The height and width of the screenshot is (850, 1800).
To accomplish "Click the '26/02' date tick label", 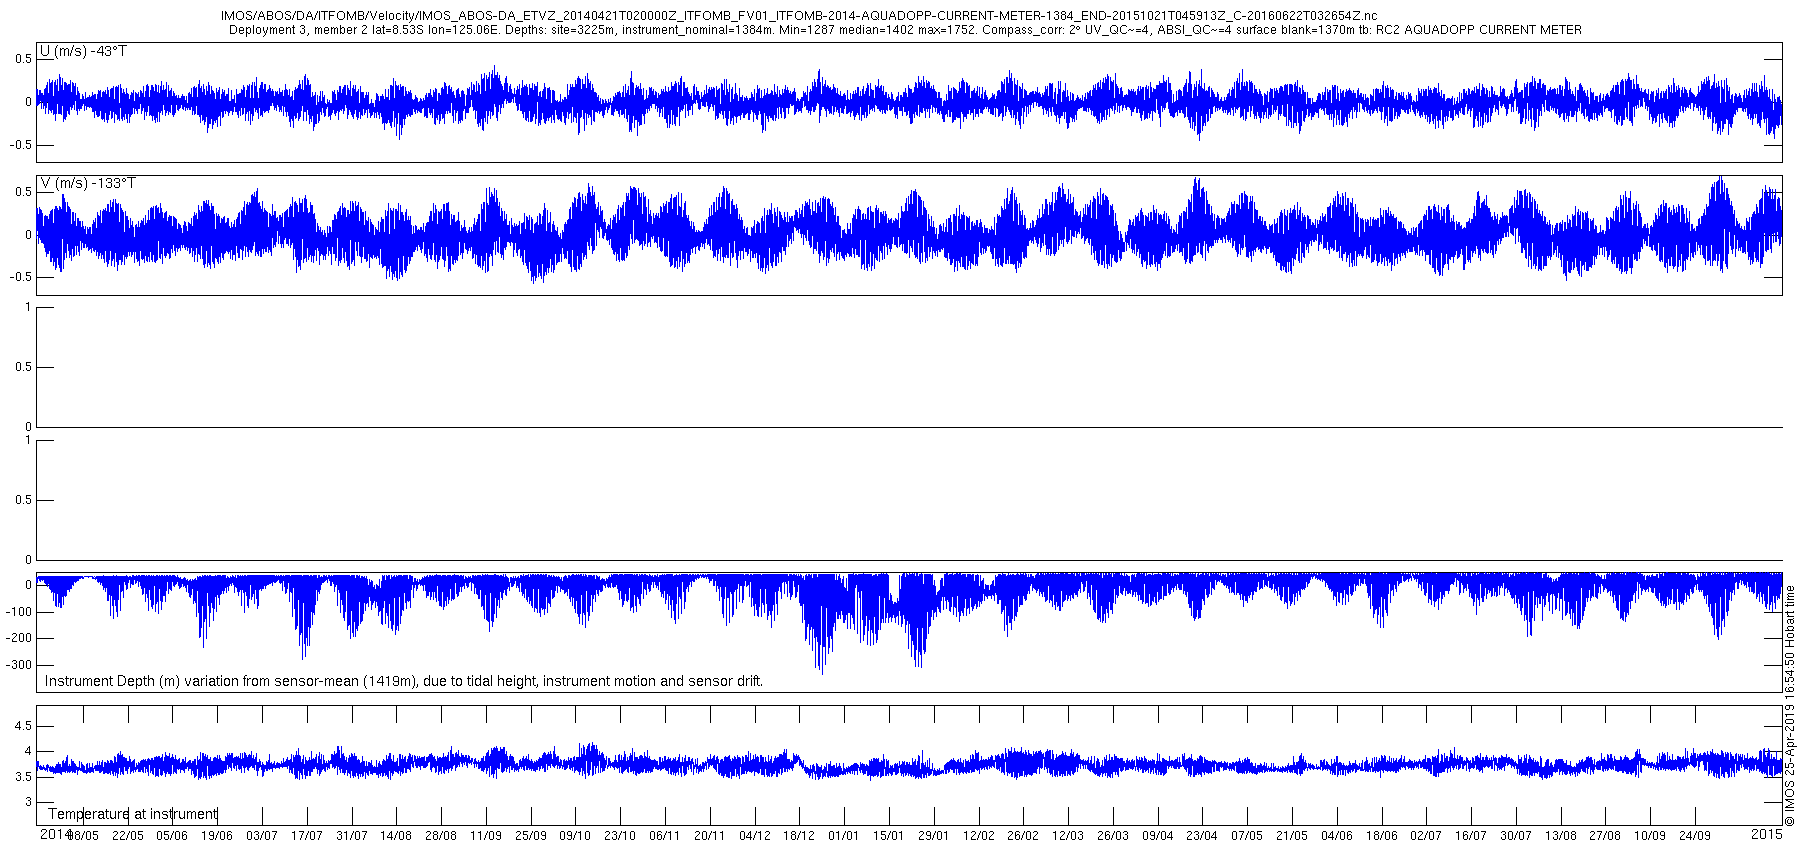I will click(x=1023, y=836).
